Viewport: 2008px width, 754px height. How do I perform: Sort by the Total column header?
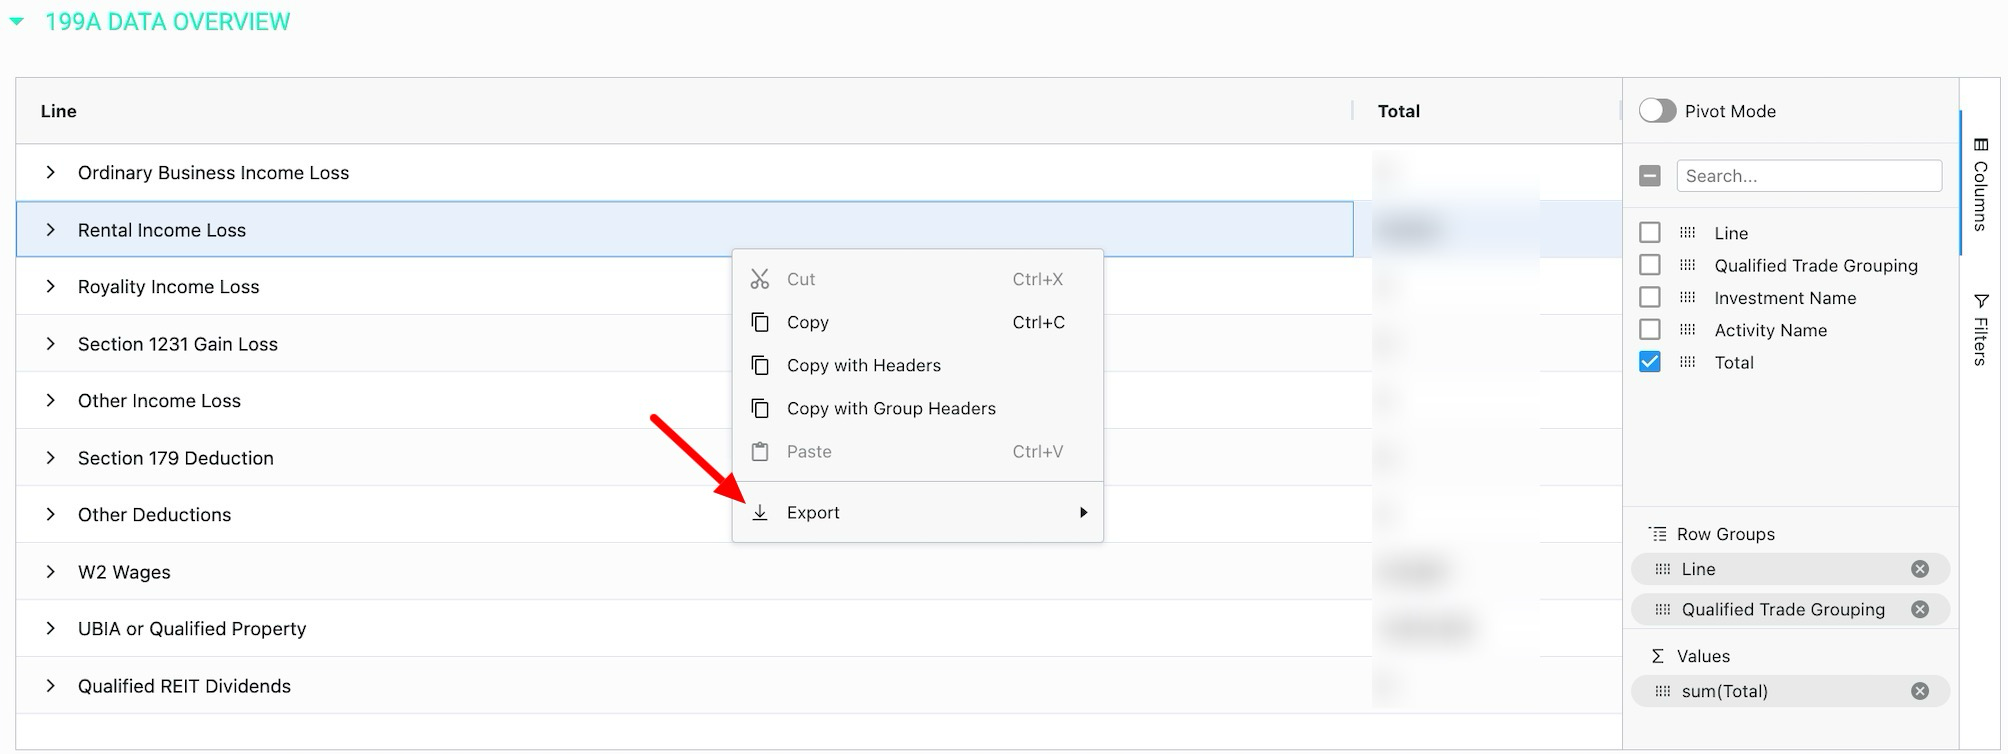pos(1398,111)
